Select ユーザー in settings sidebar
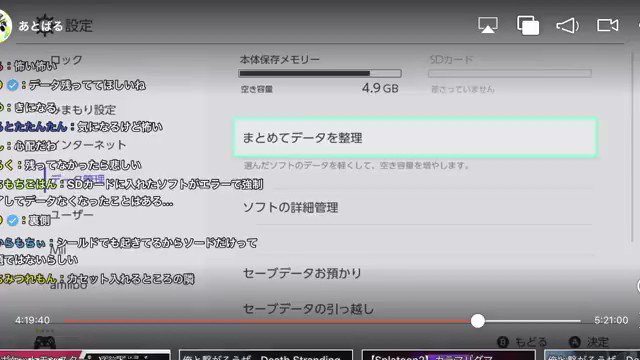The image size is (640, 360). coord(72,215)
